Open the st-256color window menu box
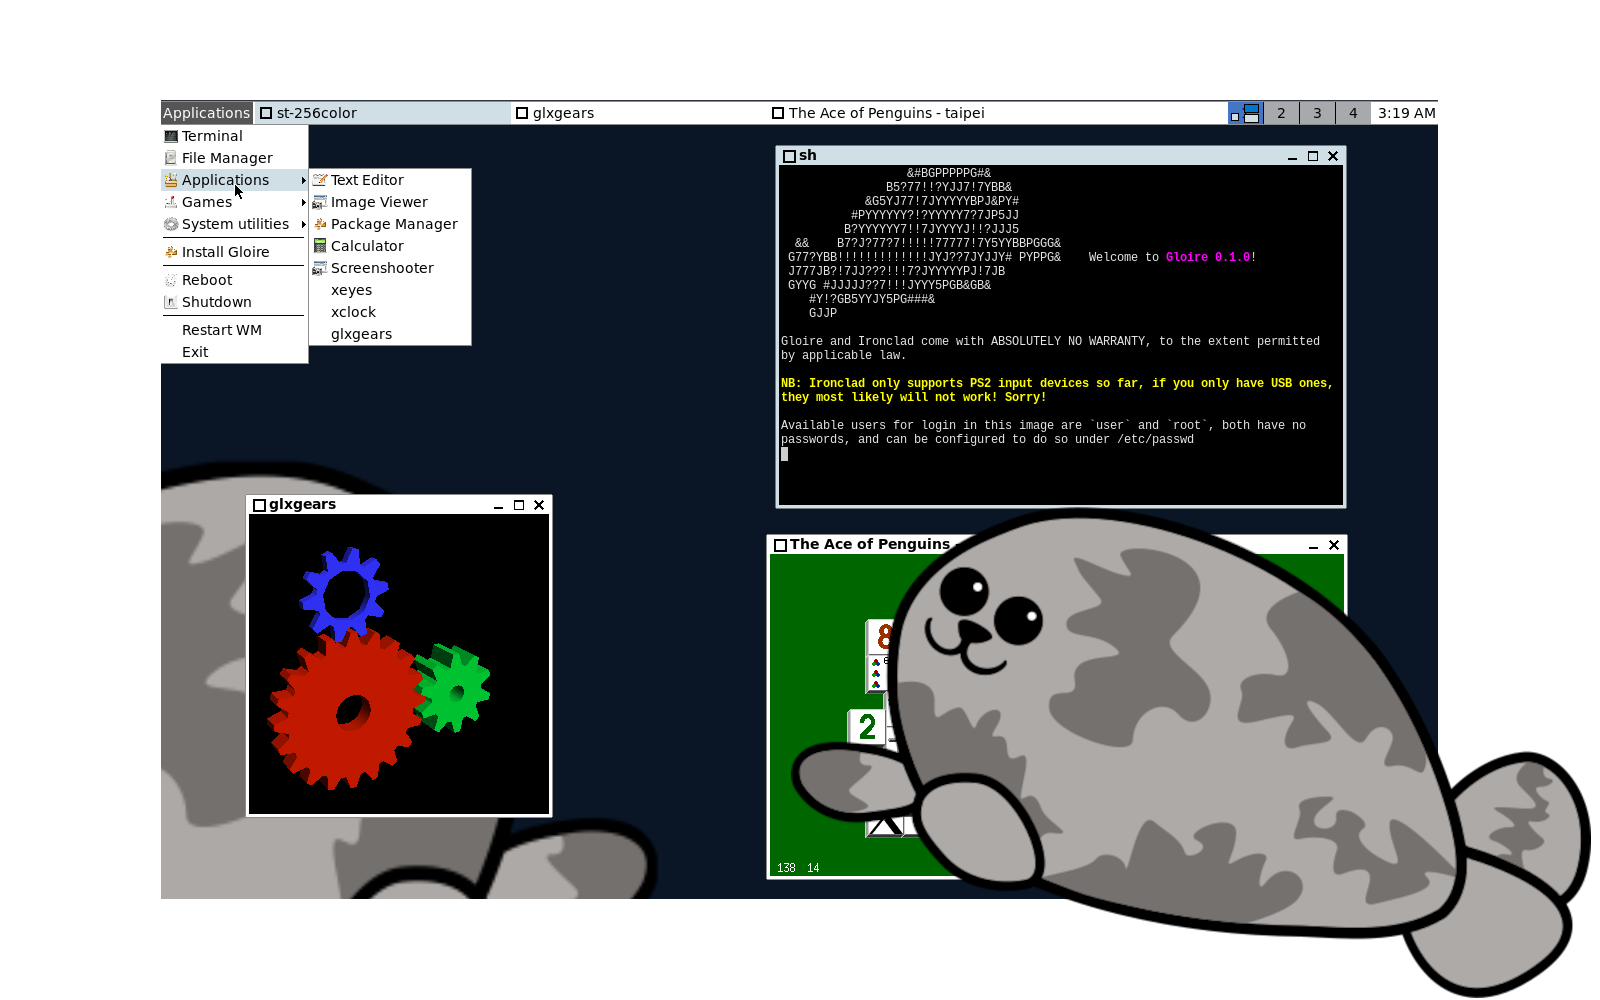 265,112
